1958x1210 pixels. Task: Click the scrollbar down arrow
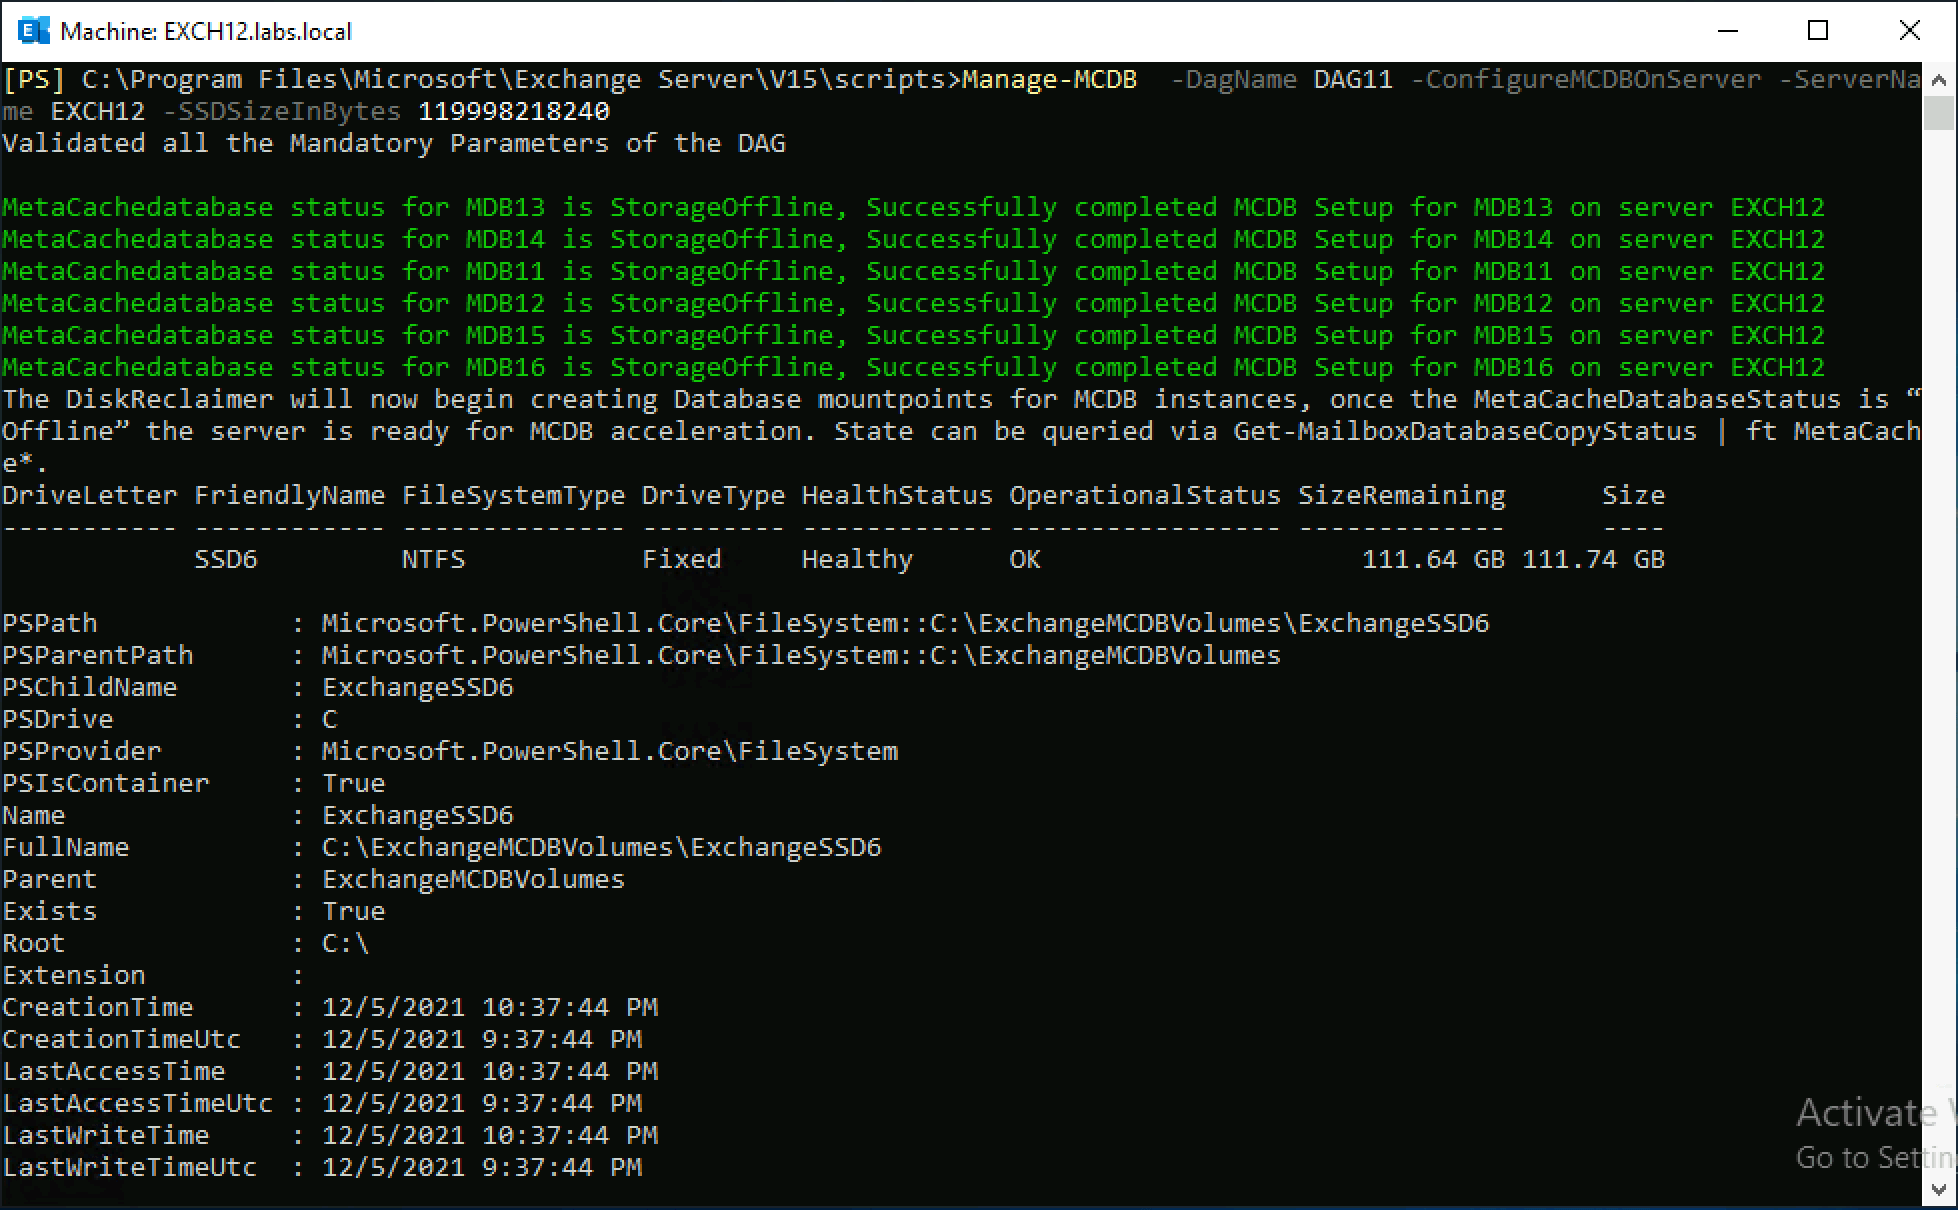coord(1940,1190)
